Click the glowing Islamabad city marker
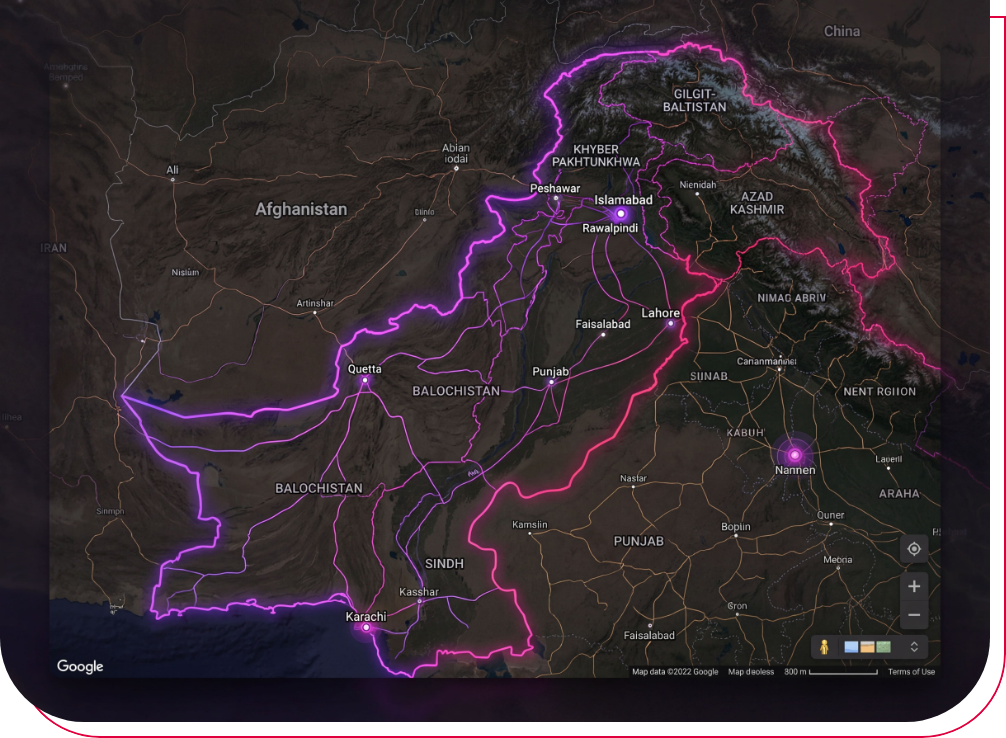 [620, 214]
